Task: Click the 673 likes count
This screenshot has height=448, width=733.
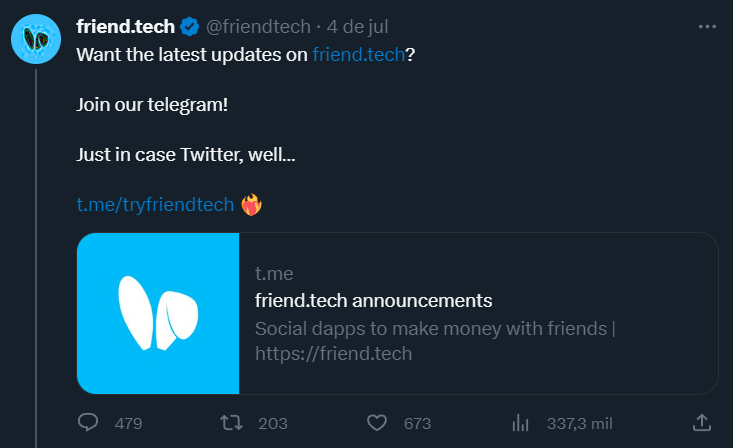Action: pos(417,423)
